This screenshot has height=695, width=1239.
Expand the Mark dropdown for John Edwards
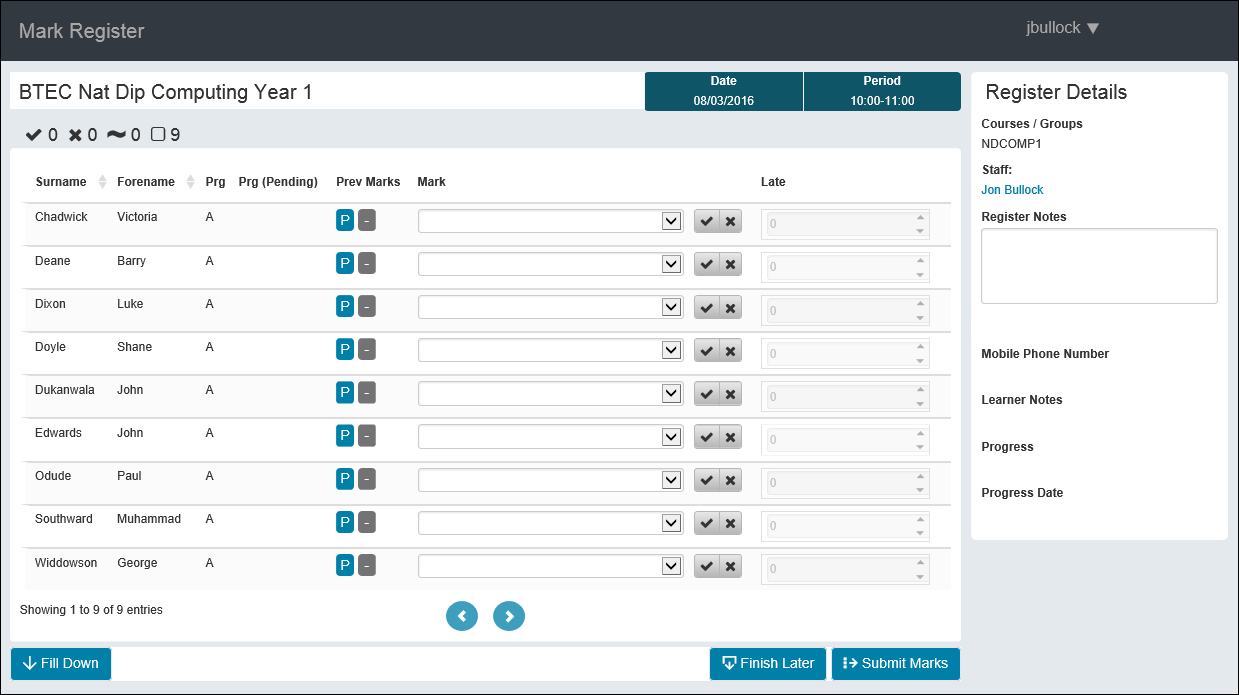672,437
